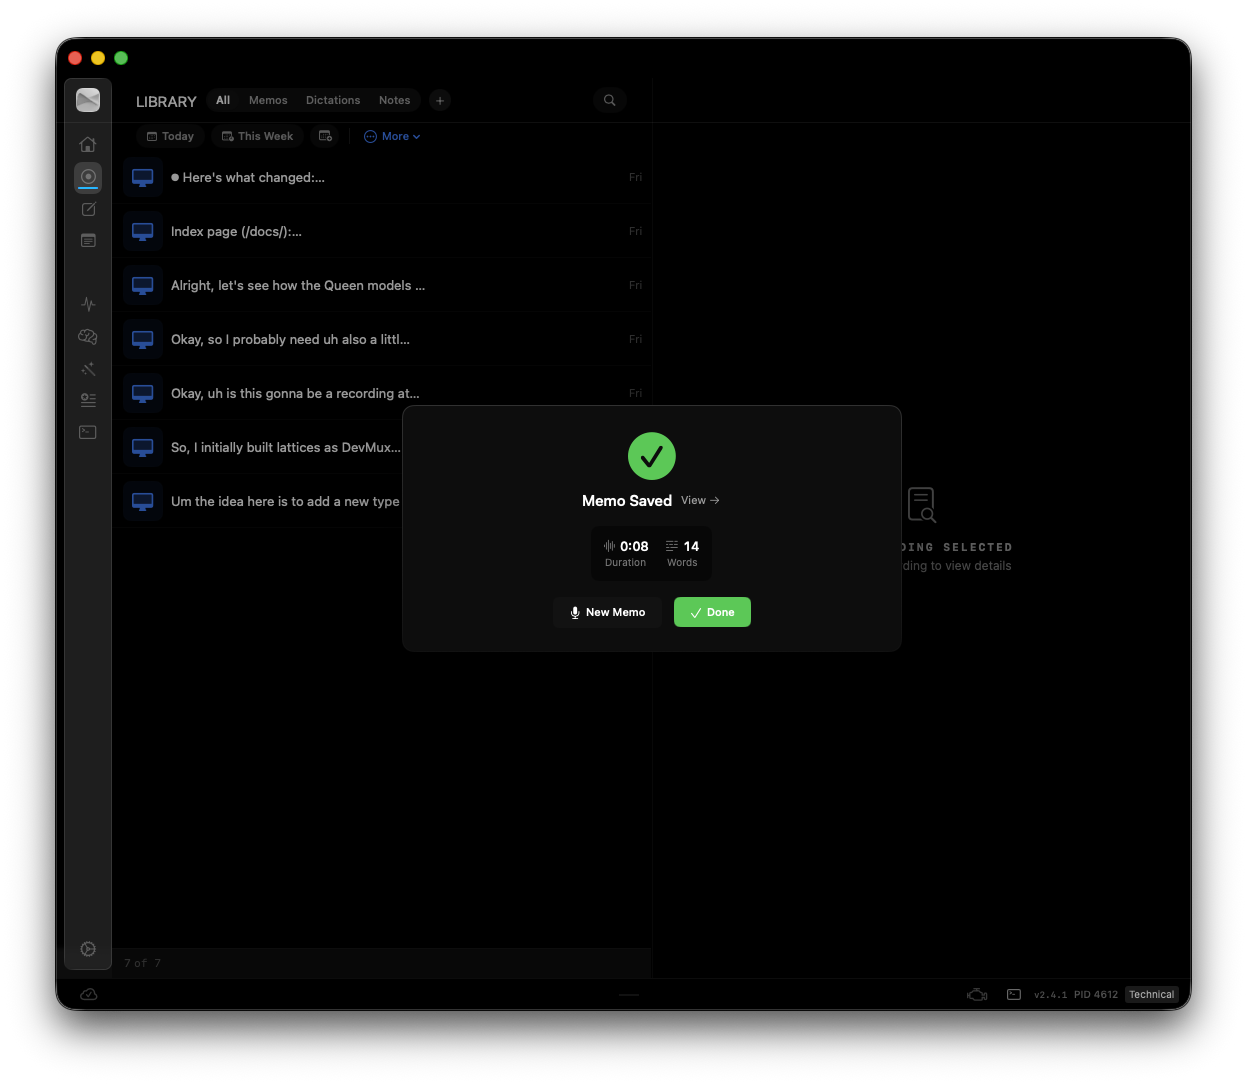Click the search magnifier in Library header
This screenshot has height=1084, width=1247.
click(610, 100)
